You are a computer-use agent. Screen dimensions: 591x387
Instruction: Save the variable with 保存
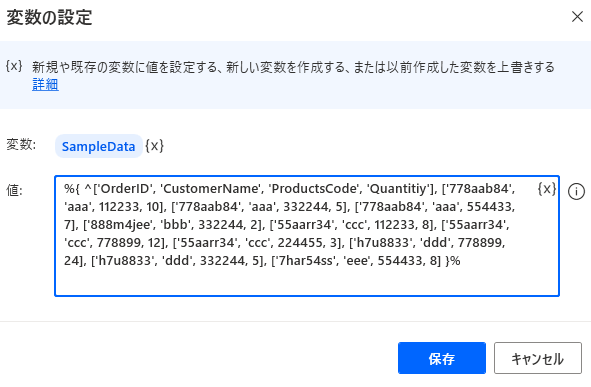[x=442, y=358]
